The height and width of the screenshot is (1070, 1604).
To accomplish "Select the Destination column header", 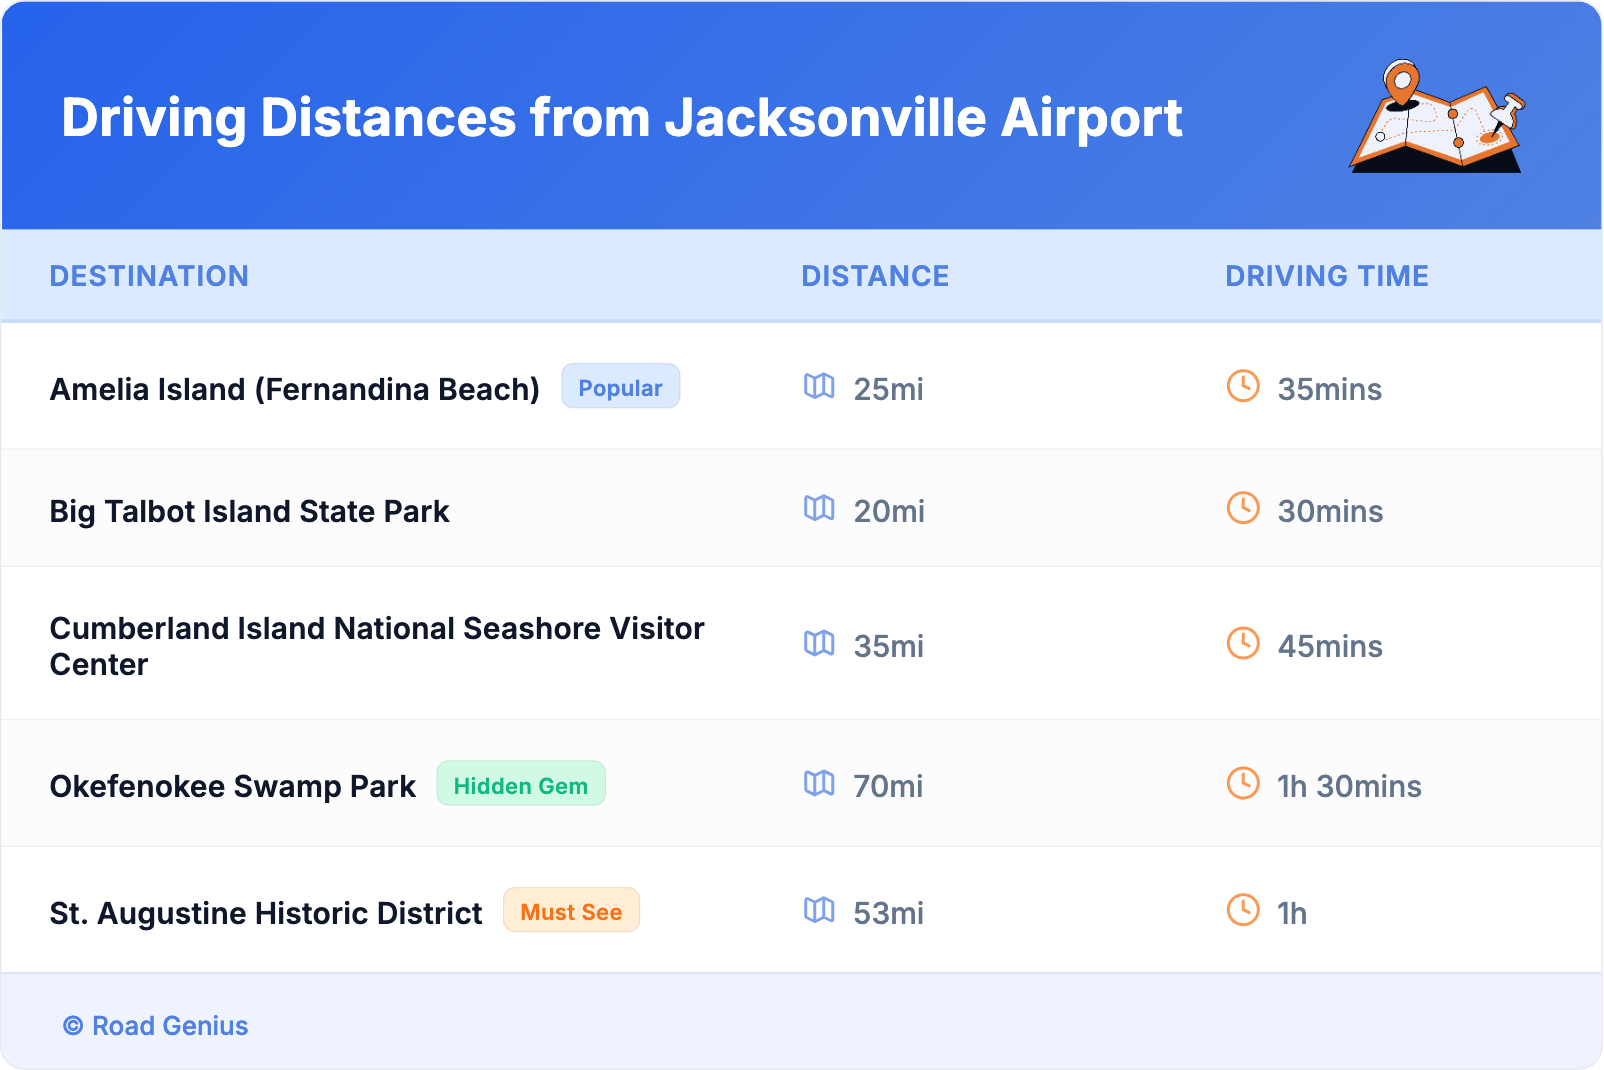I will (149, 276).
